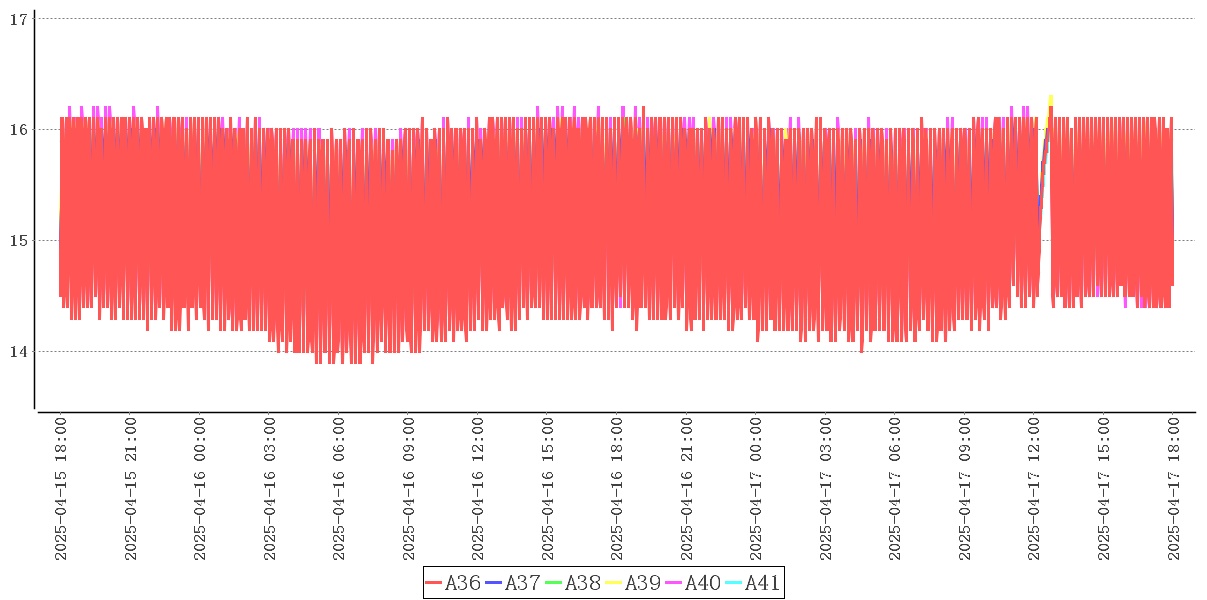Select the 2025-04-17 12:00 time axis label
The height and width of the screenshot is (600, 1207).
[x=1034, y=490]
